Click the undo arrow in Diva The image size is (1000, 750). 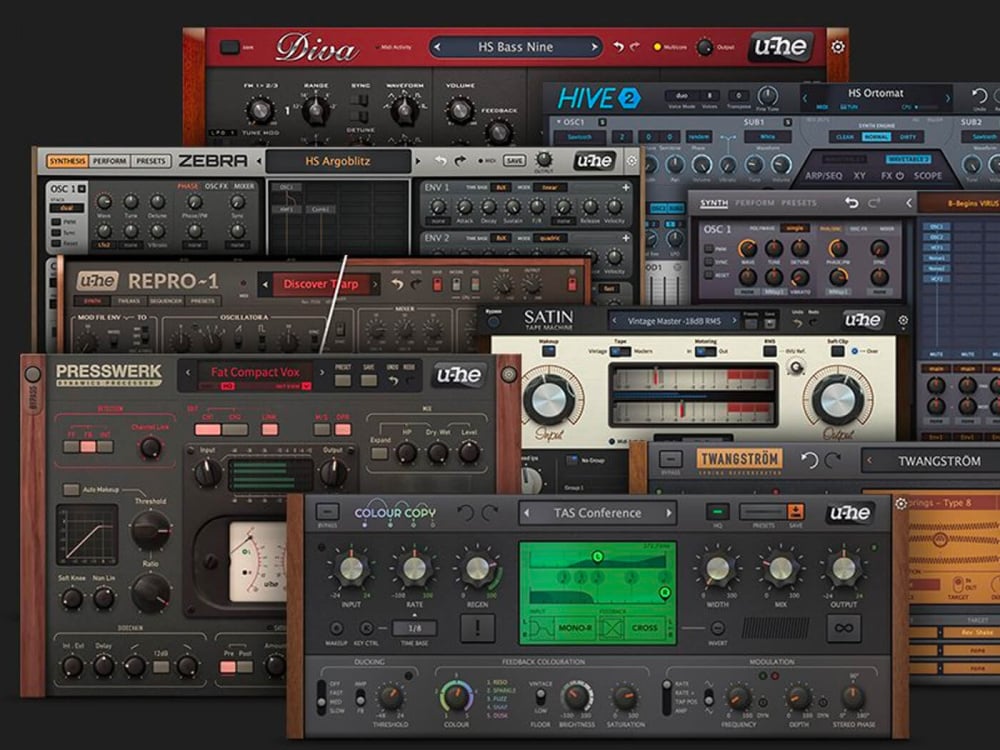pos(617,47)
